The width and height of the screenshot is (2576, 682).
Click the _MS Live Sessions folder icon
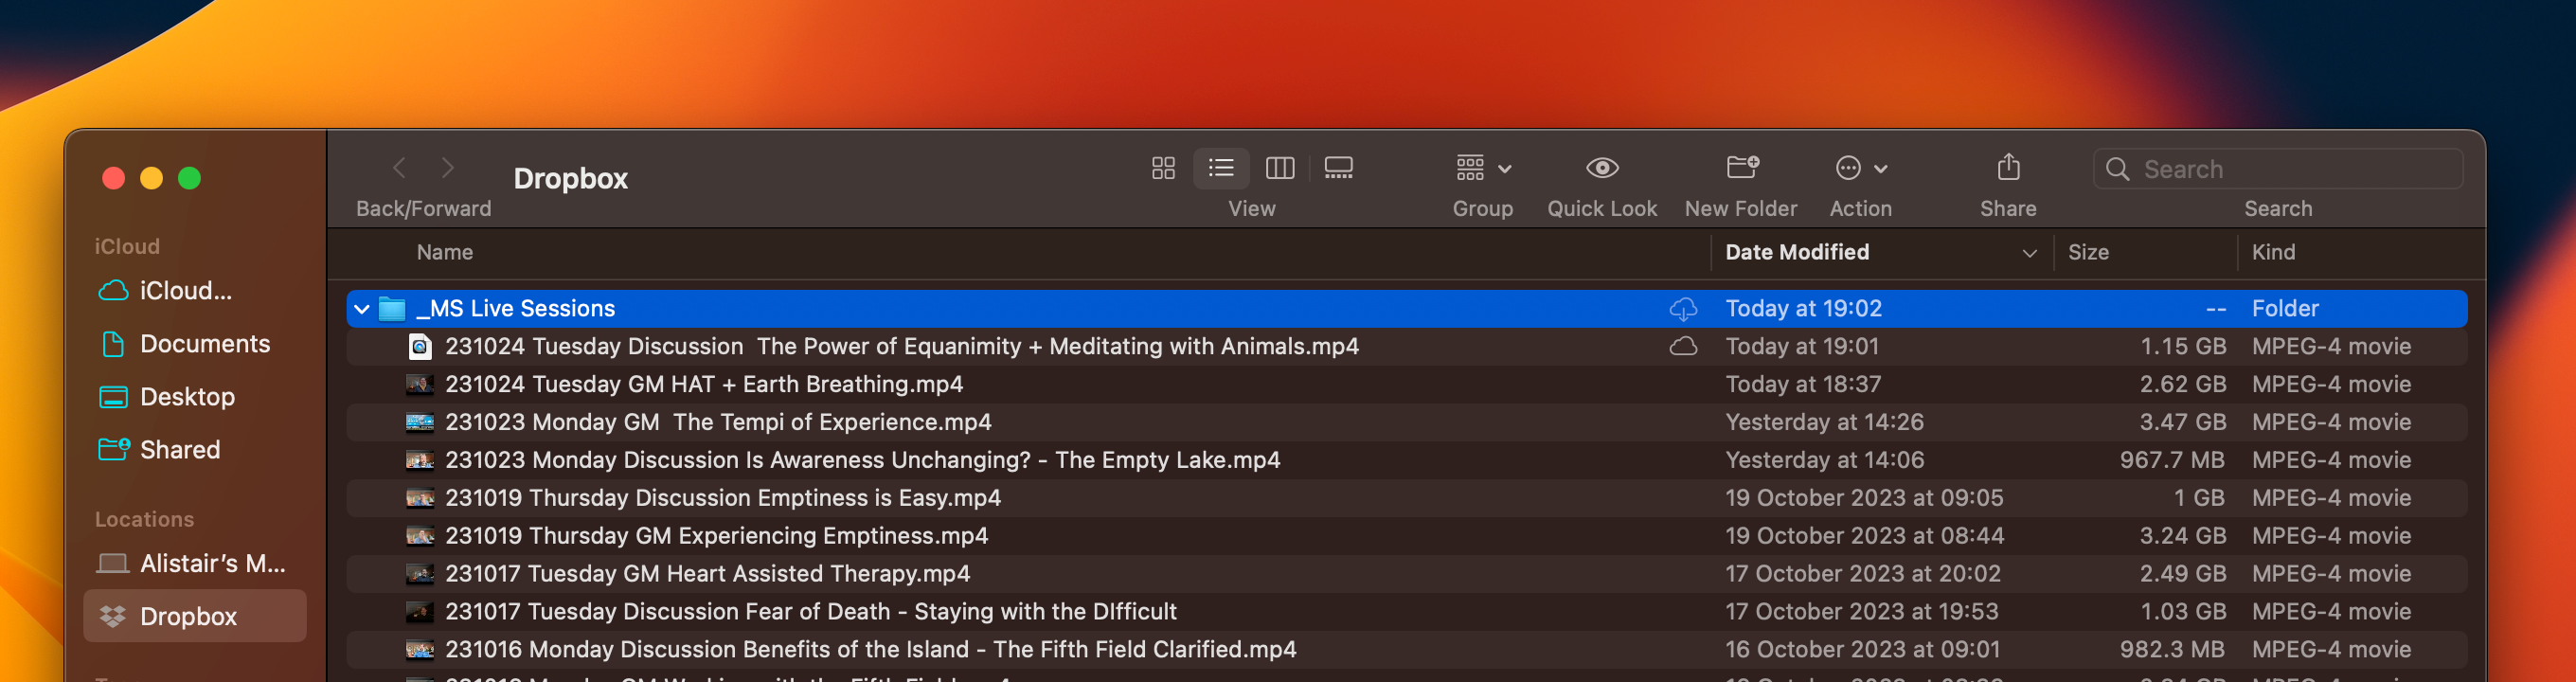pos(392,309)
